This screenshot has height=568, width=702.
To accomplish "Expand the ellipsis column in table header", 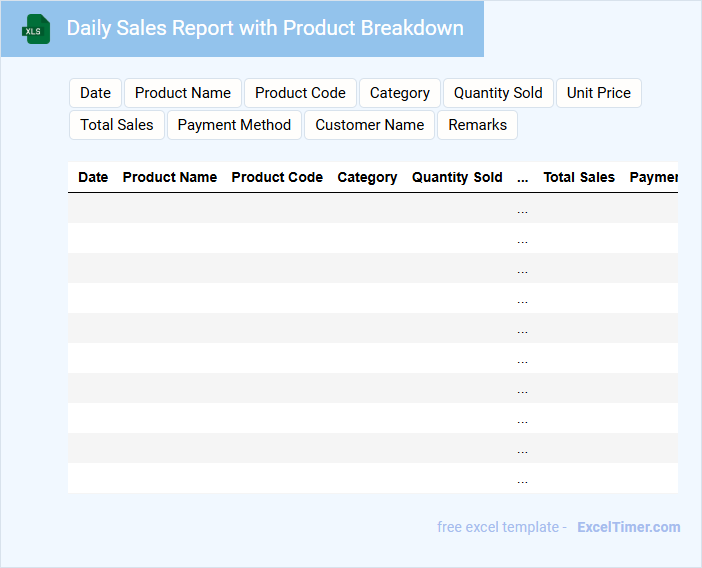I will 523,177.
